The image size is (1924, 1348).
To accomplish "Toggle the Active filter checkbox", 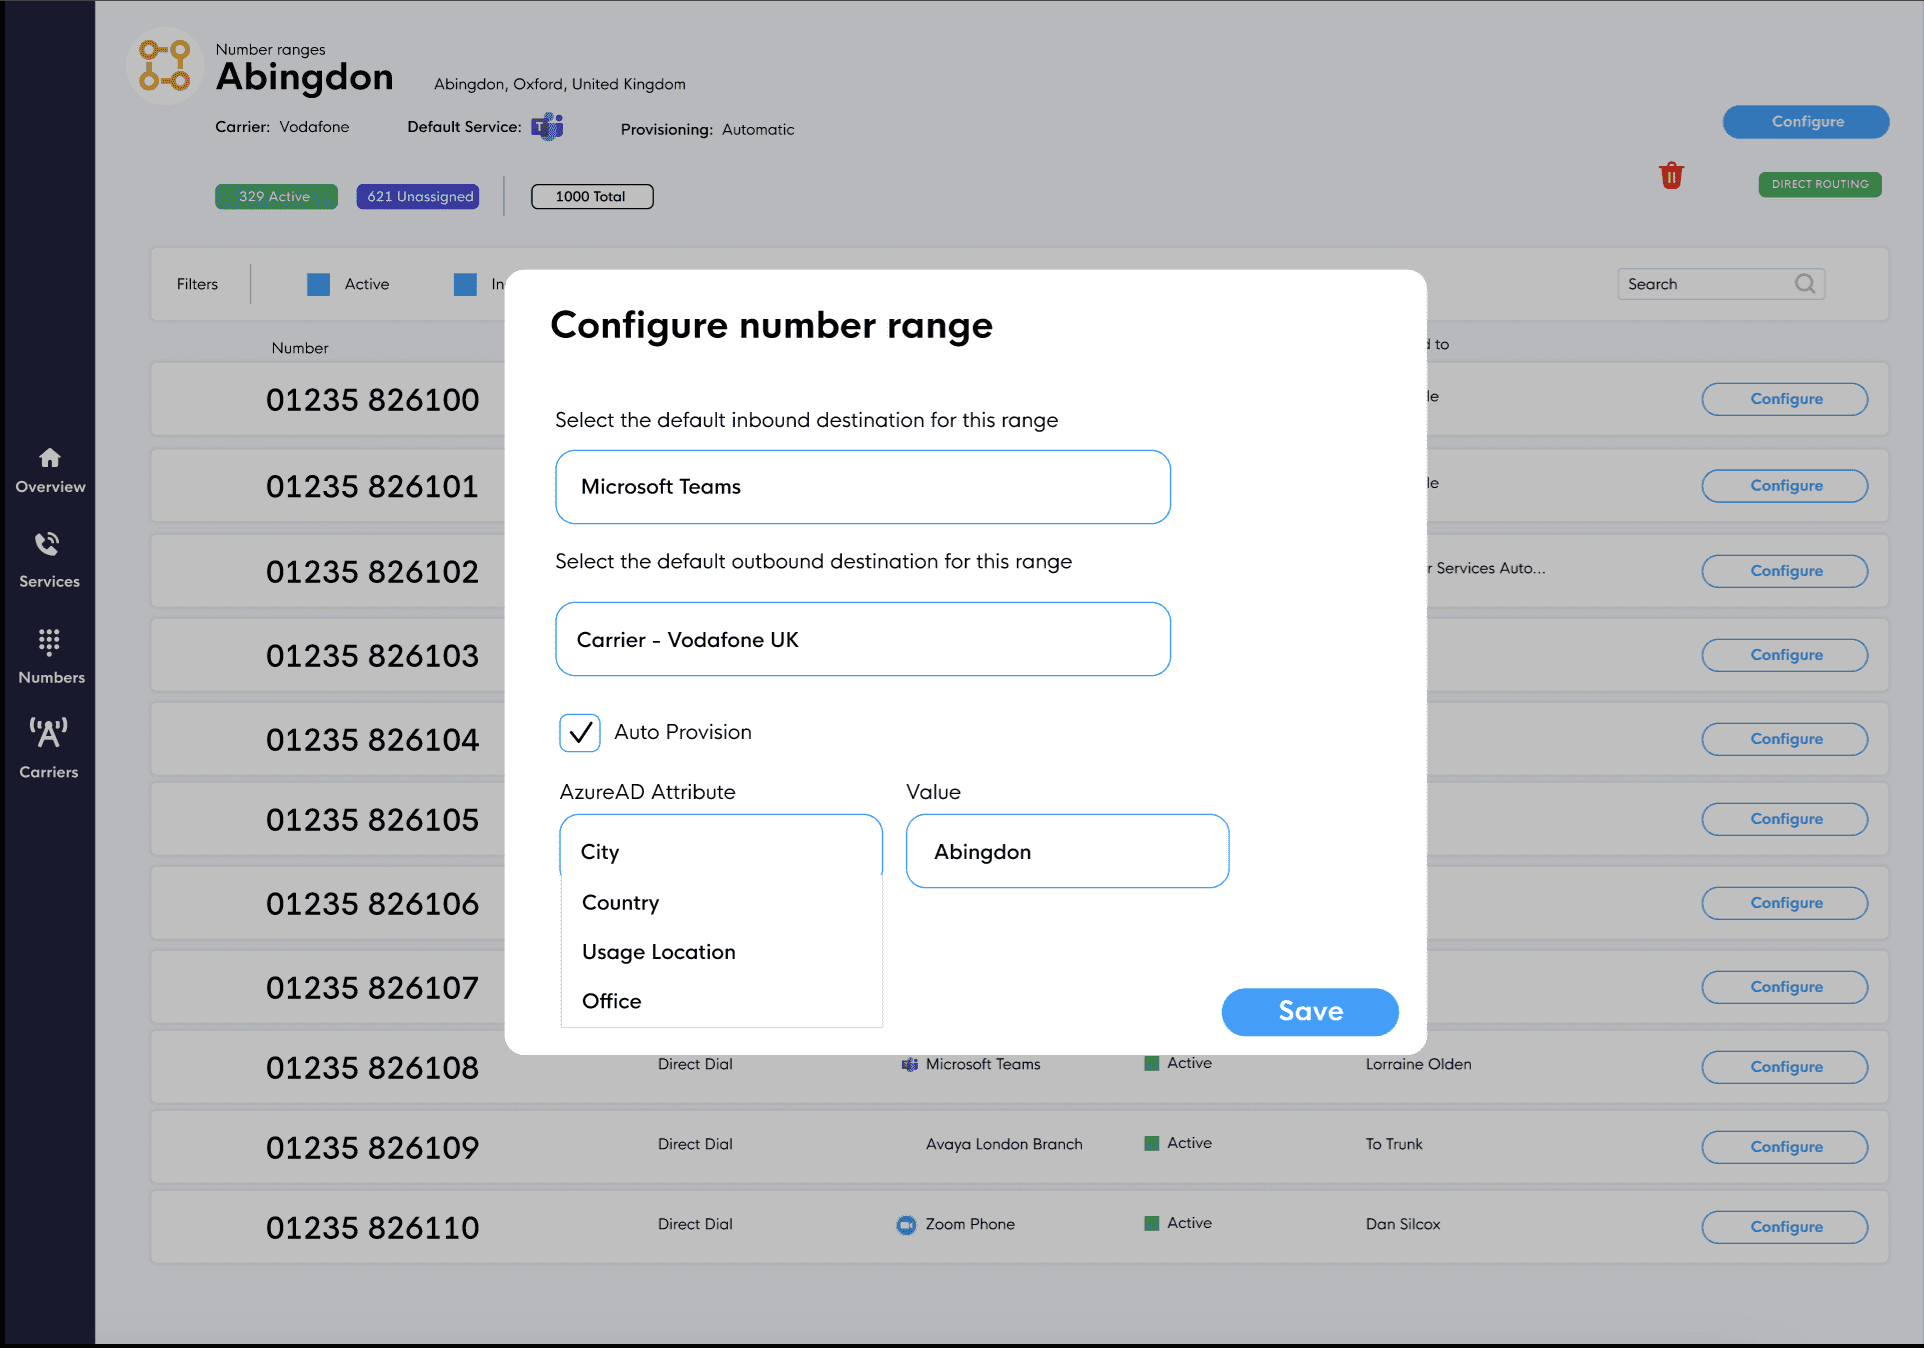I will click(318, 284).
